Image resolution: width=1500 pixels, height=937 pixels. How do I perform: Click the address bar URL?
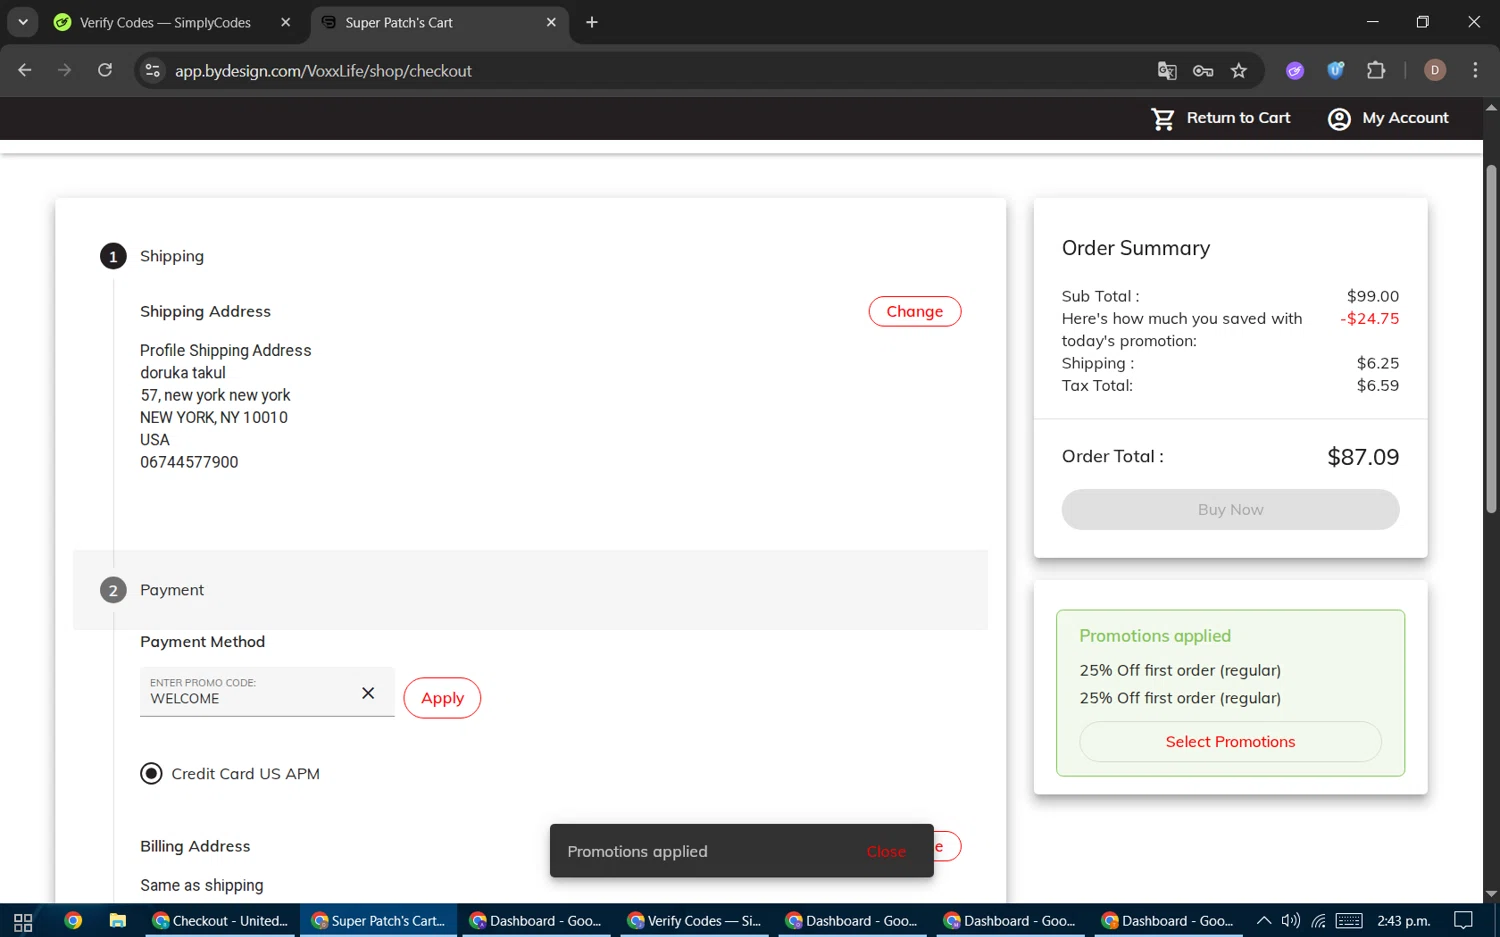323,71
